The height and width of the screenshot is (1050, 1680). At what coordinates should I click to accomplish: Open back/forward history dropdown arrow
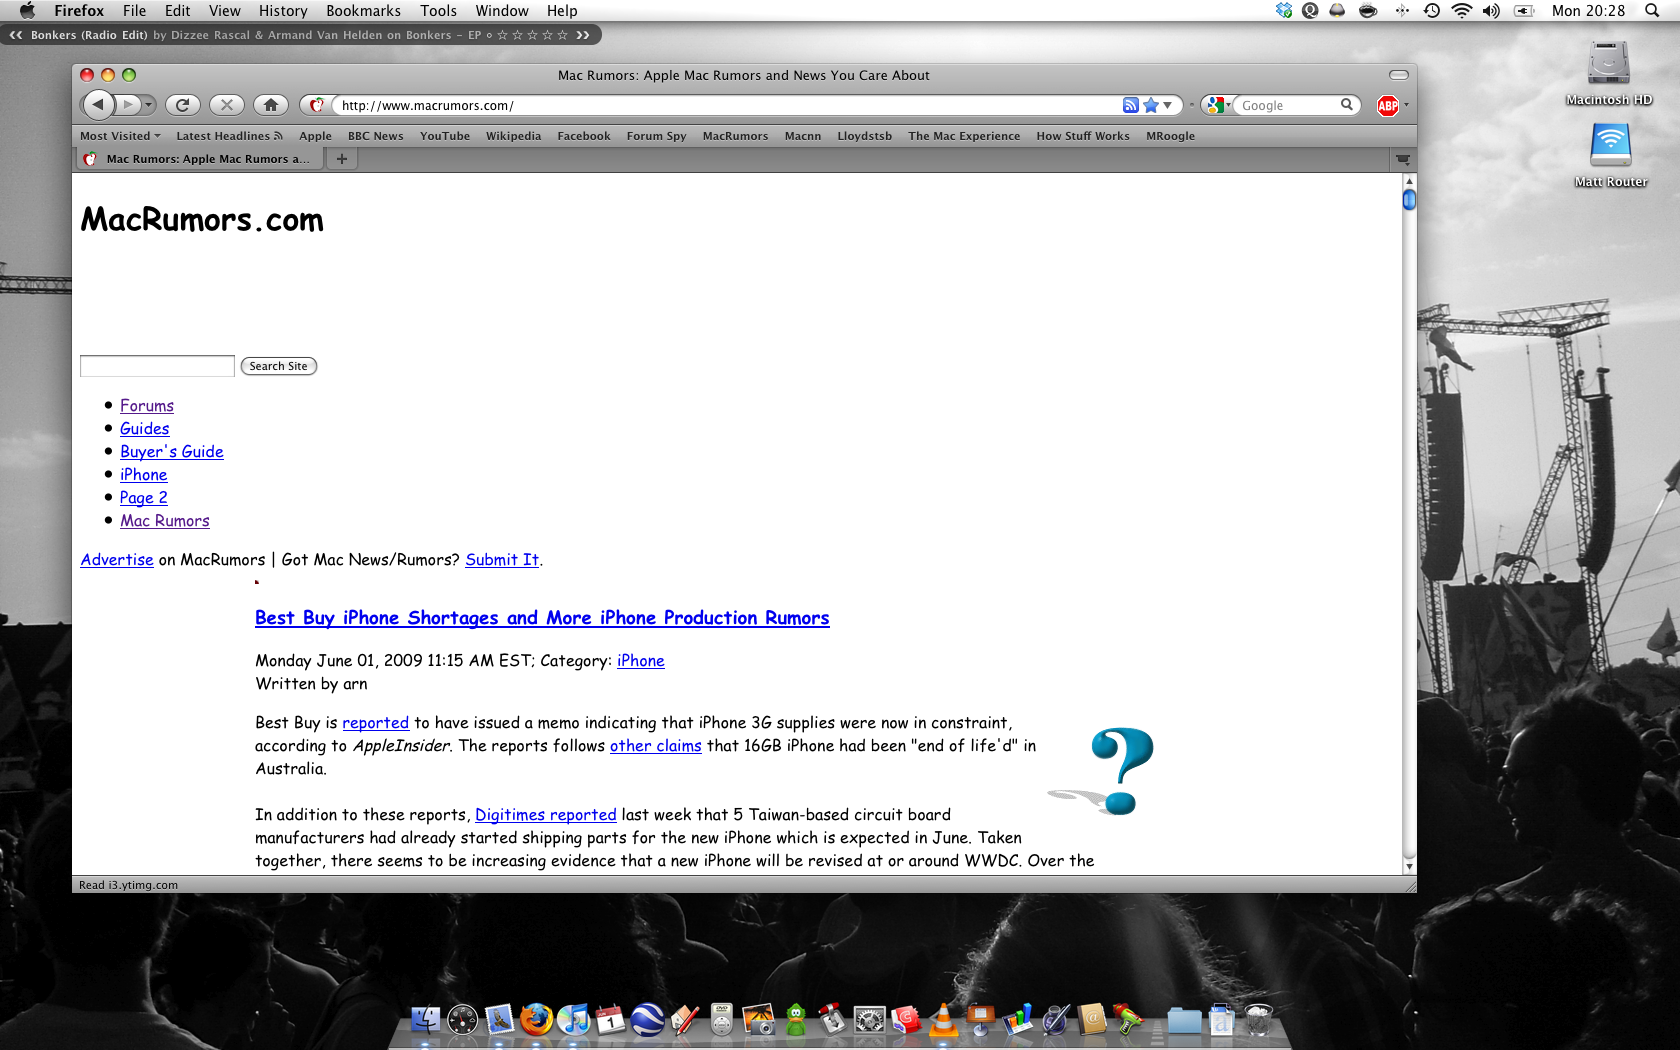tap(148, 105)
